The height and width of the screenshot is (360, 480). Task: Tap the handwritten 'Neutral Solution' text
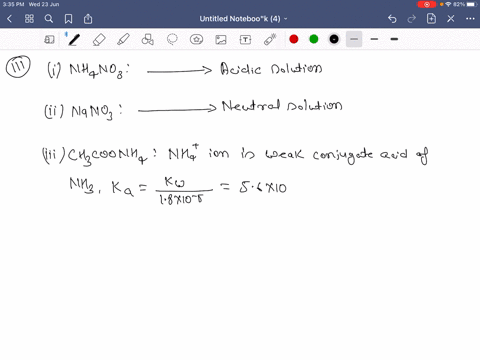pyautogui.click(x=282, y=106)
